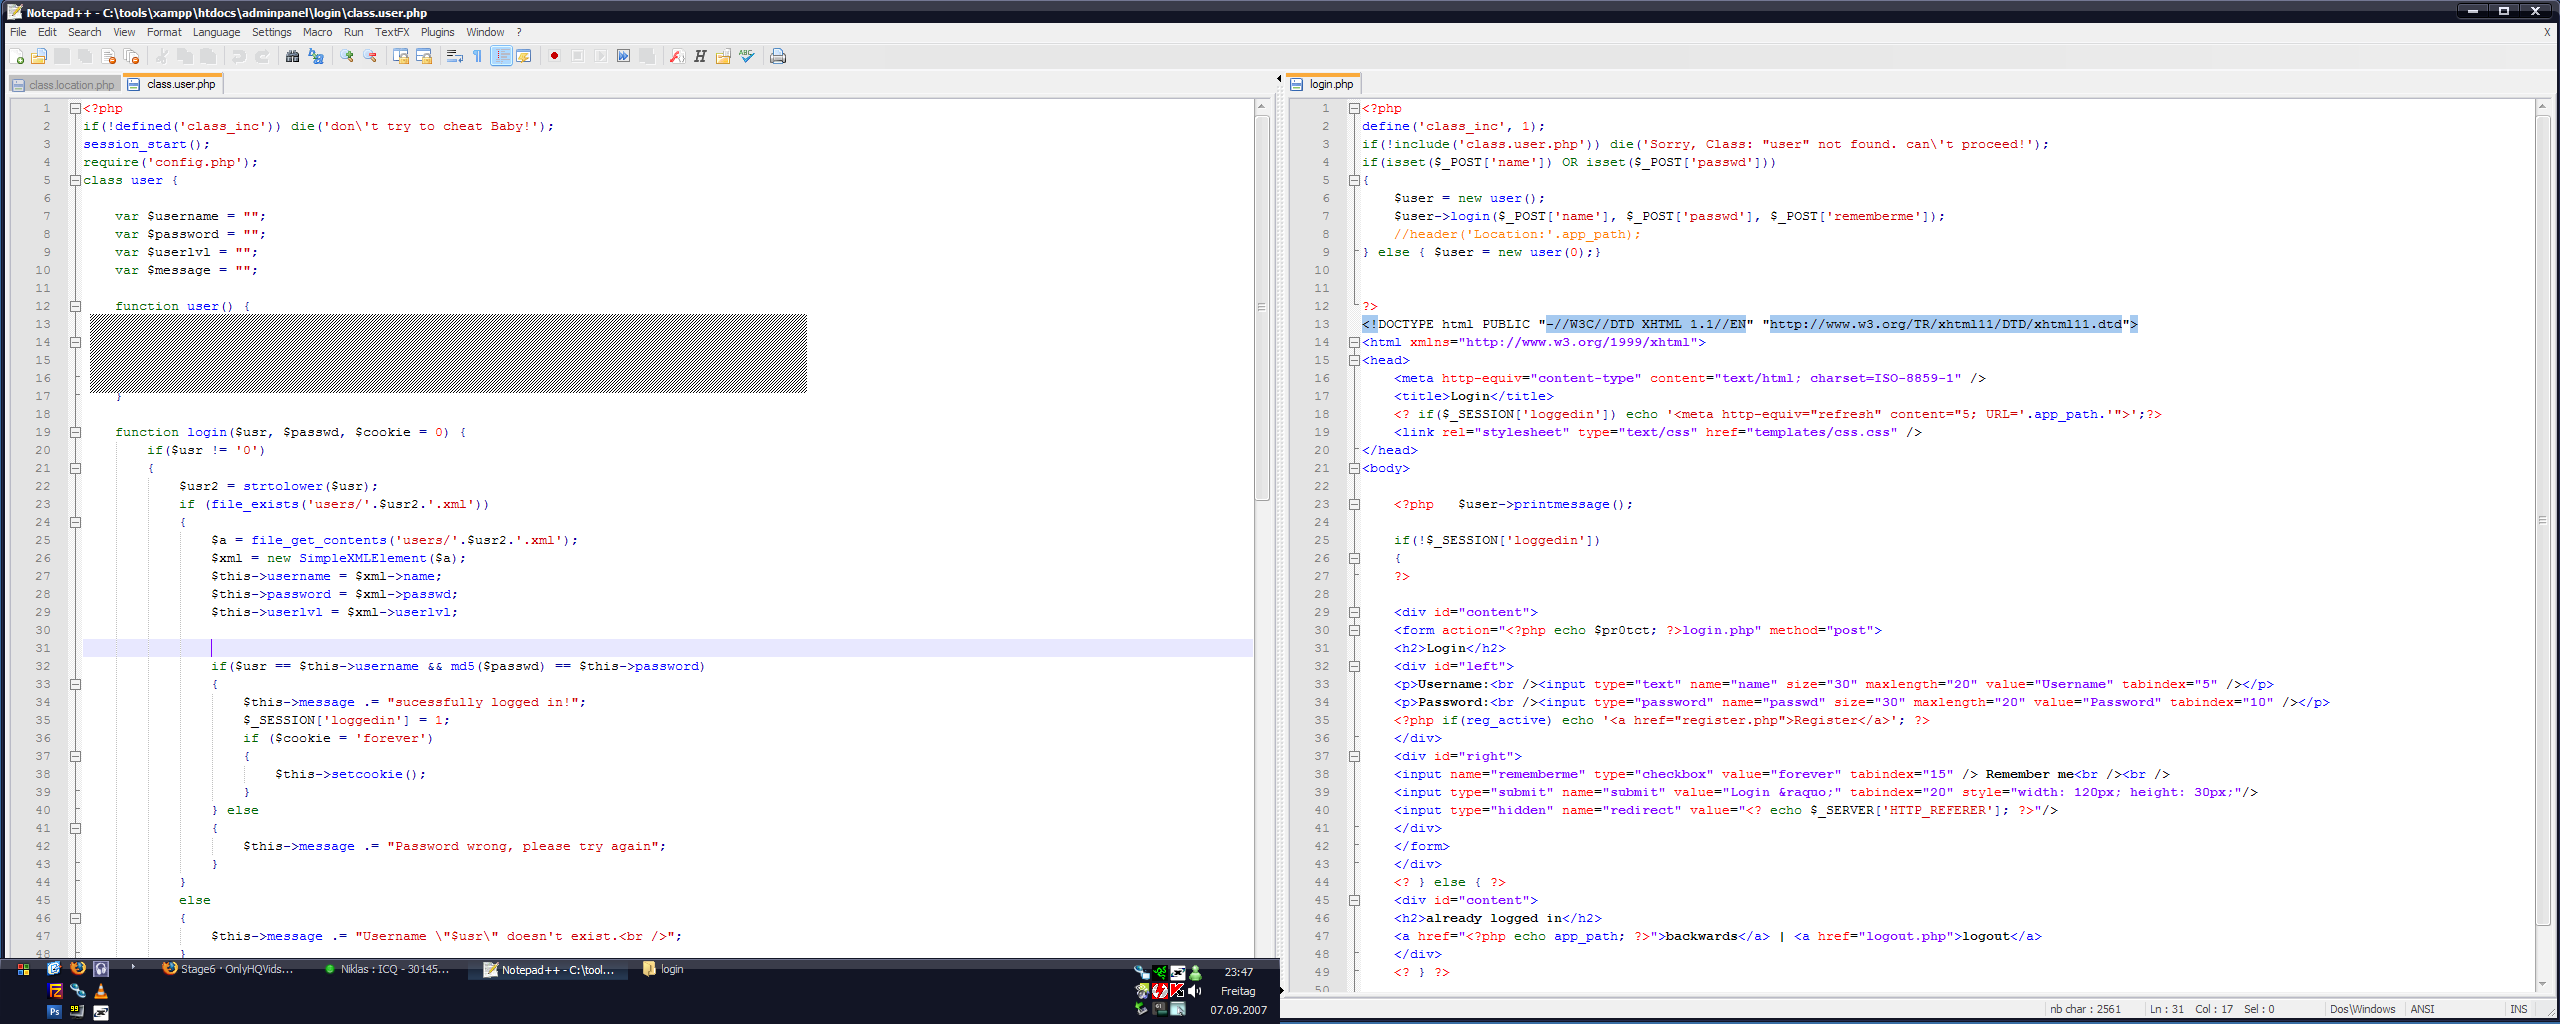The height and width of the screenshot is (1024, 2560).
Task: Open the folder-explorer plugin icon in toolbar
Action: (723, 56)
